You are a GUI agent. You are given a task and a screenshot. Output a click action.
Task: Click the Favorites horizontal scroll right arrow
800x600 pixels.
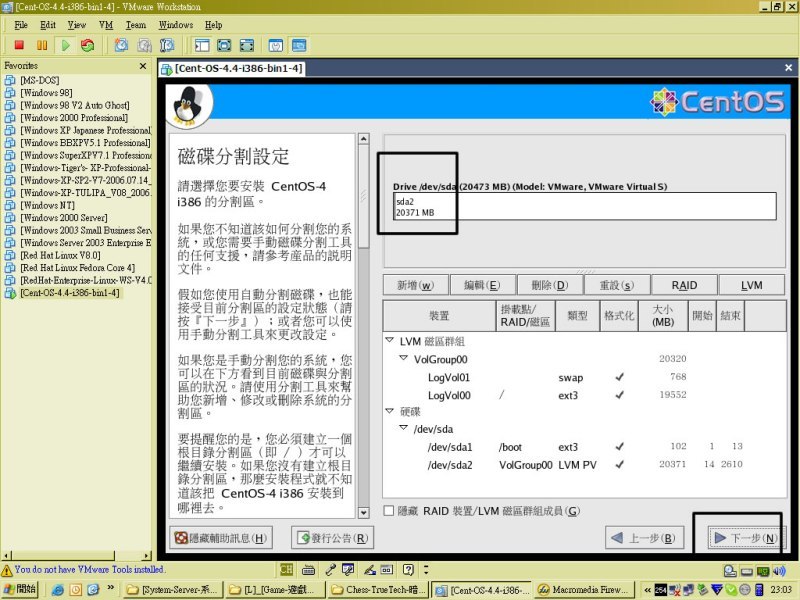point(147,555)
